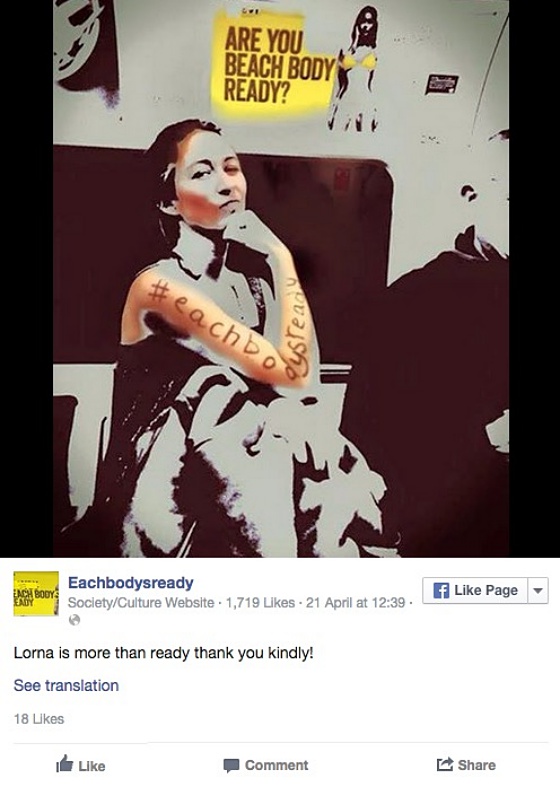Open the posted photo of Lorna
Screen dimensions: 560x787
[281, 279]
